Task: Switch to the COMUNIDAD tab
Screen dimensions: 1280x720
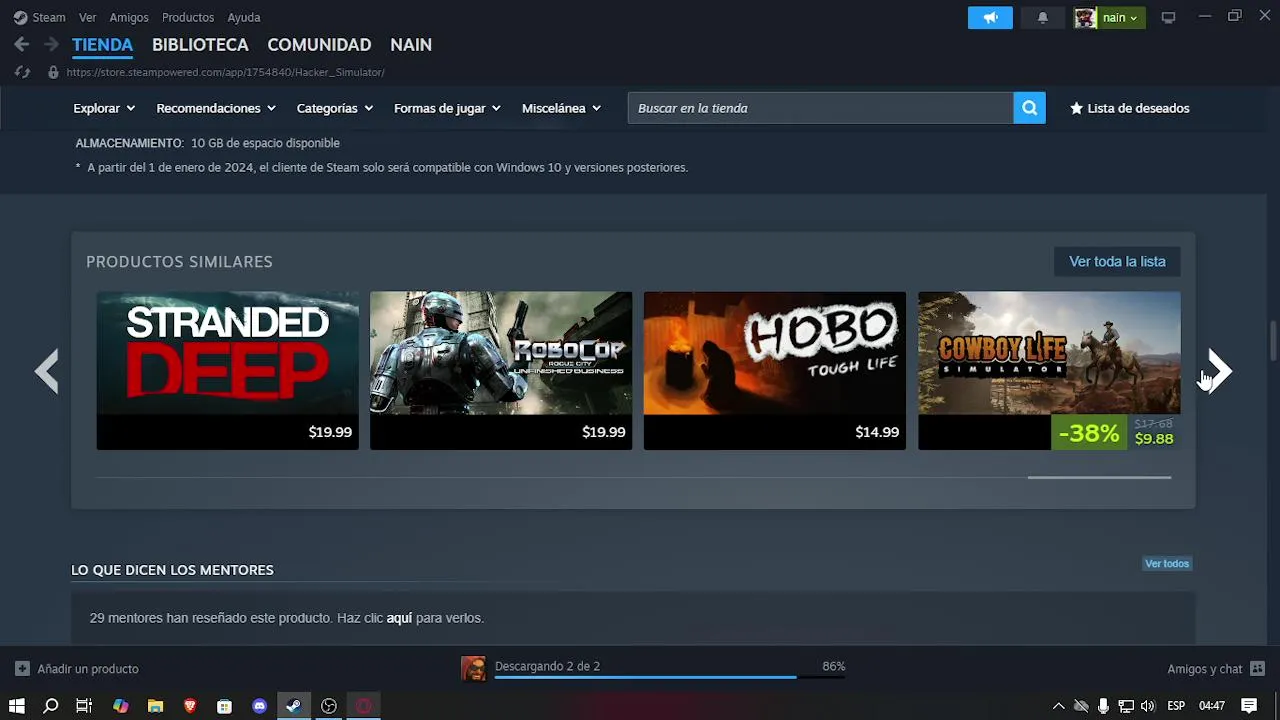Action: pyautogui.click(x=319, y=44)
